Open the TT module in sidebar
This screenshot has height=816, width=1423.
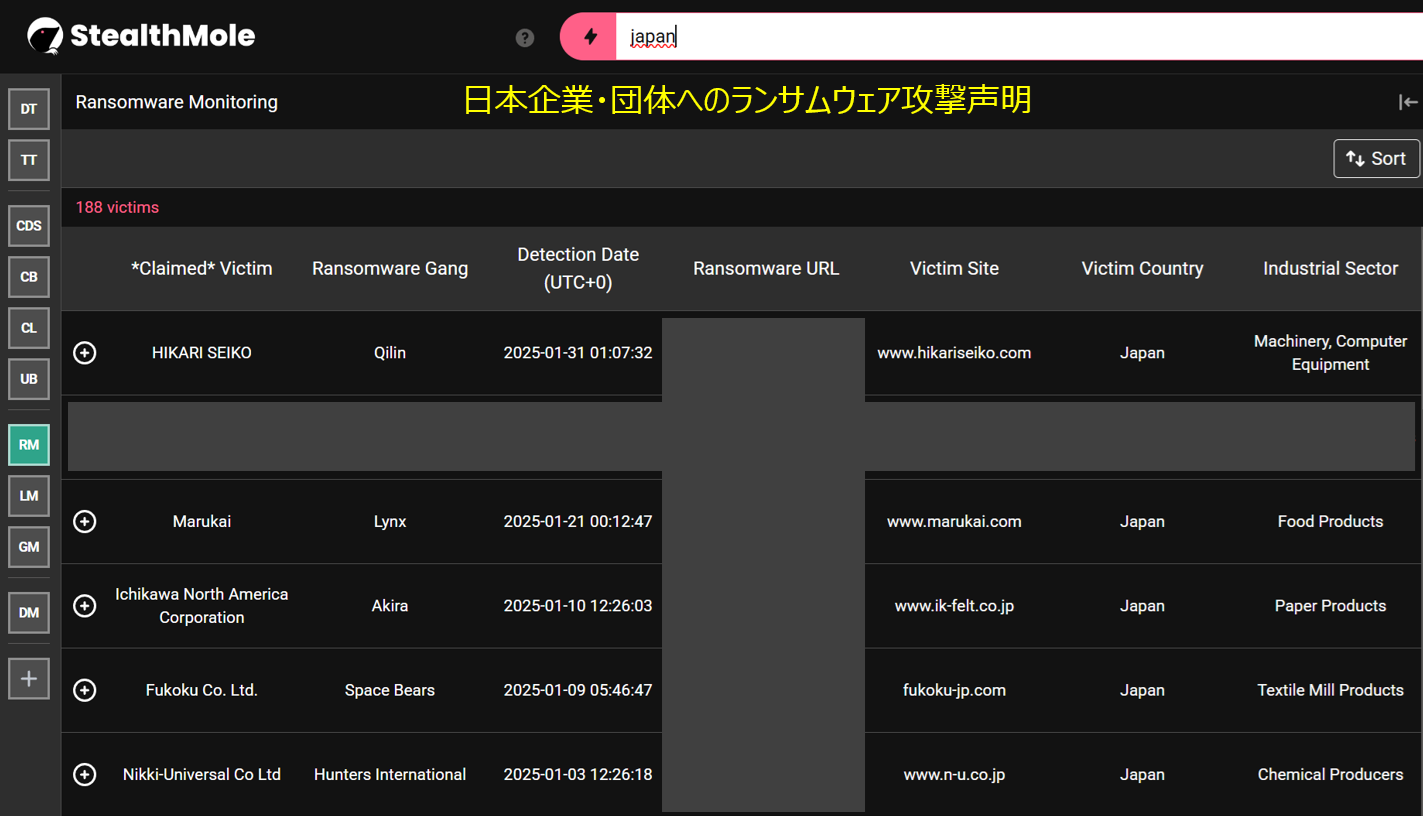point(29,160)
